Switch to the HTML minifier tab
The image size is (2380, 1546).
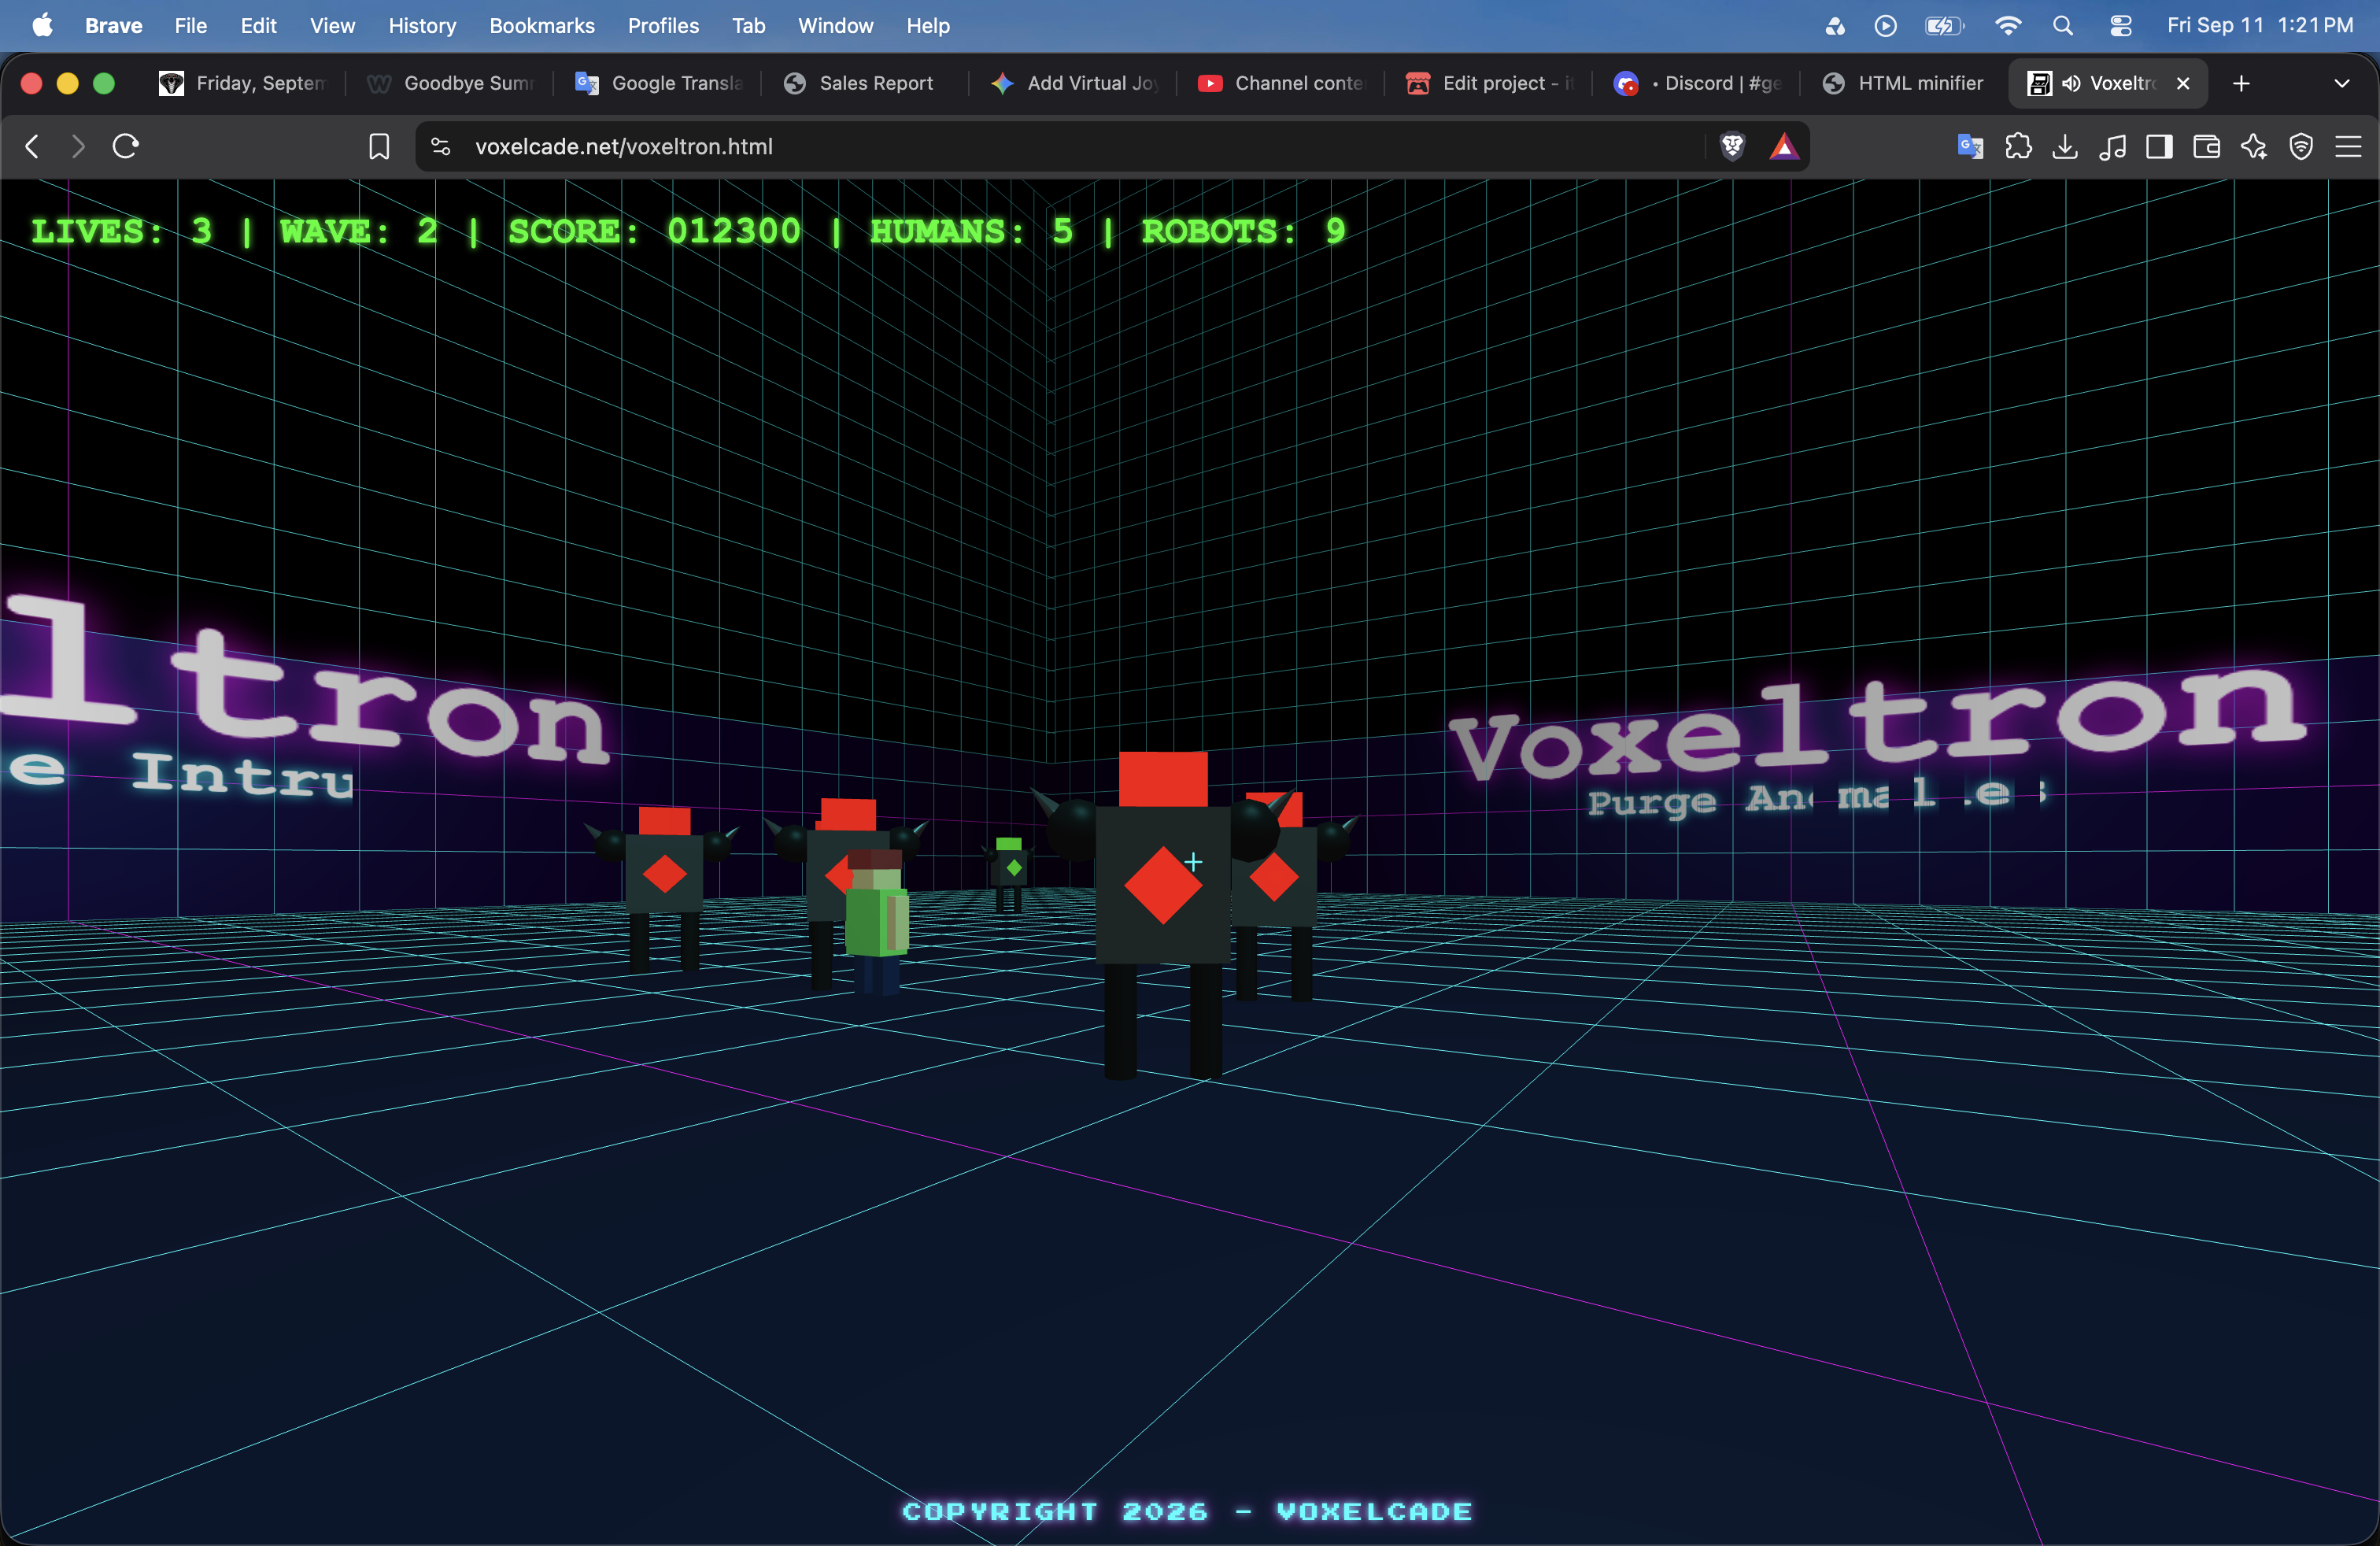pyautogui.click(x=1904, y=83)
